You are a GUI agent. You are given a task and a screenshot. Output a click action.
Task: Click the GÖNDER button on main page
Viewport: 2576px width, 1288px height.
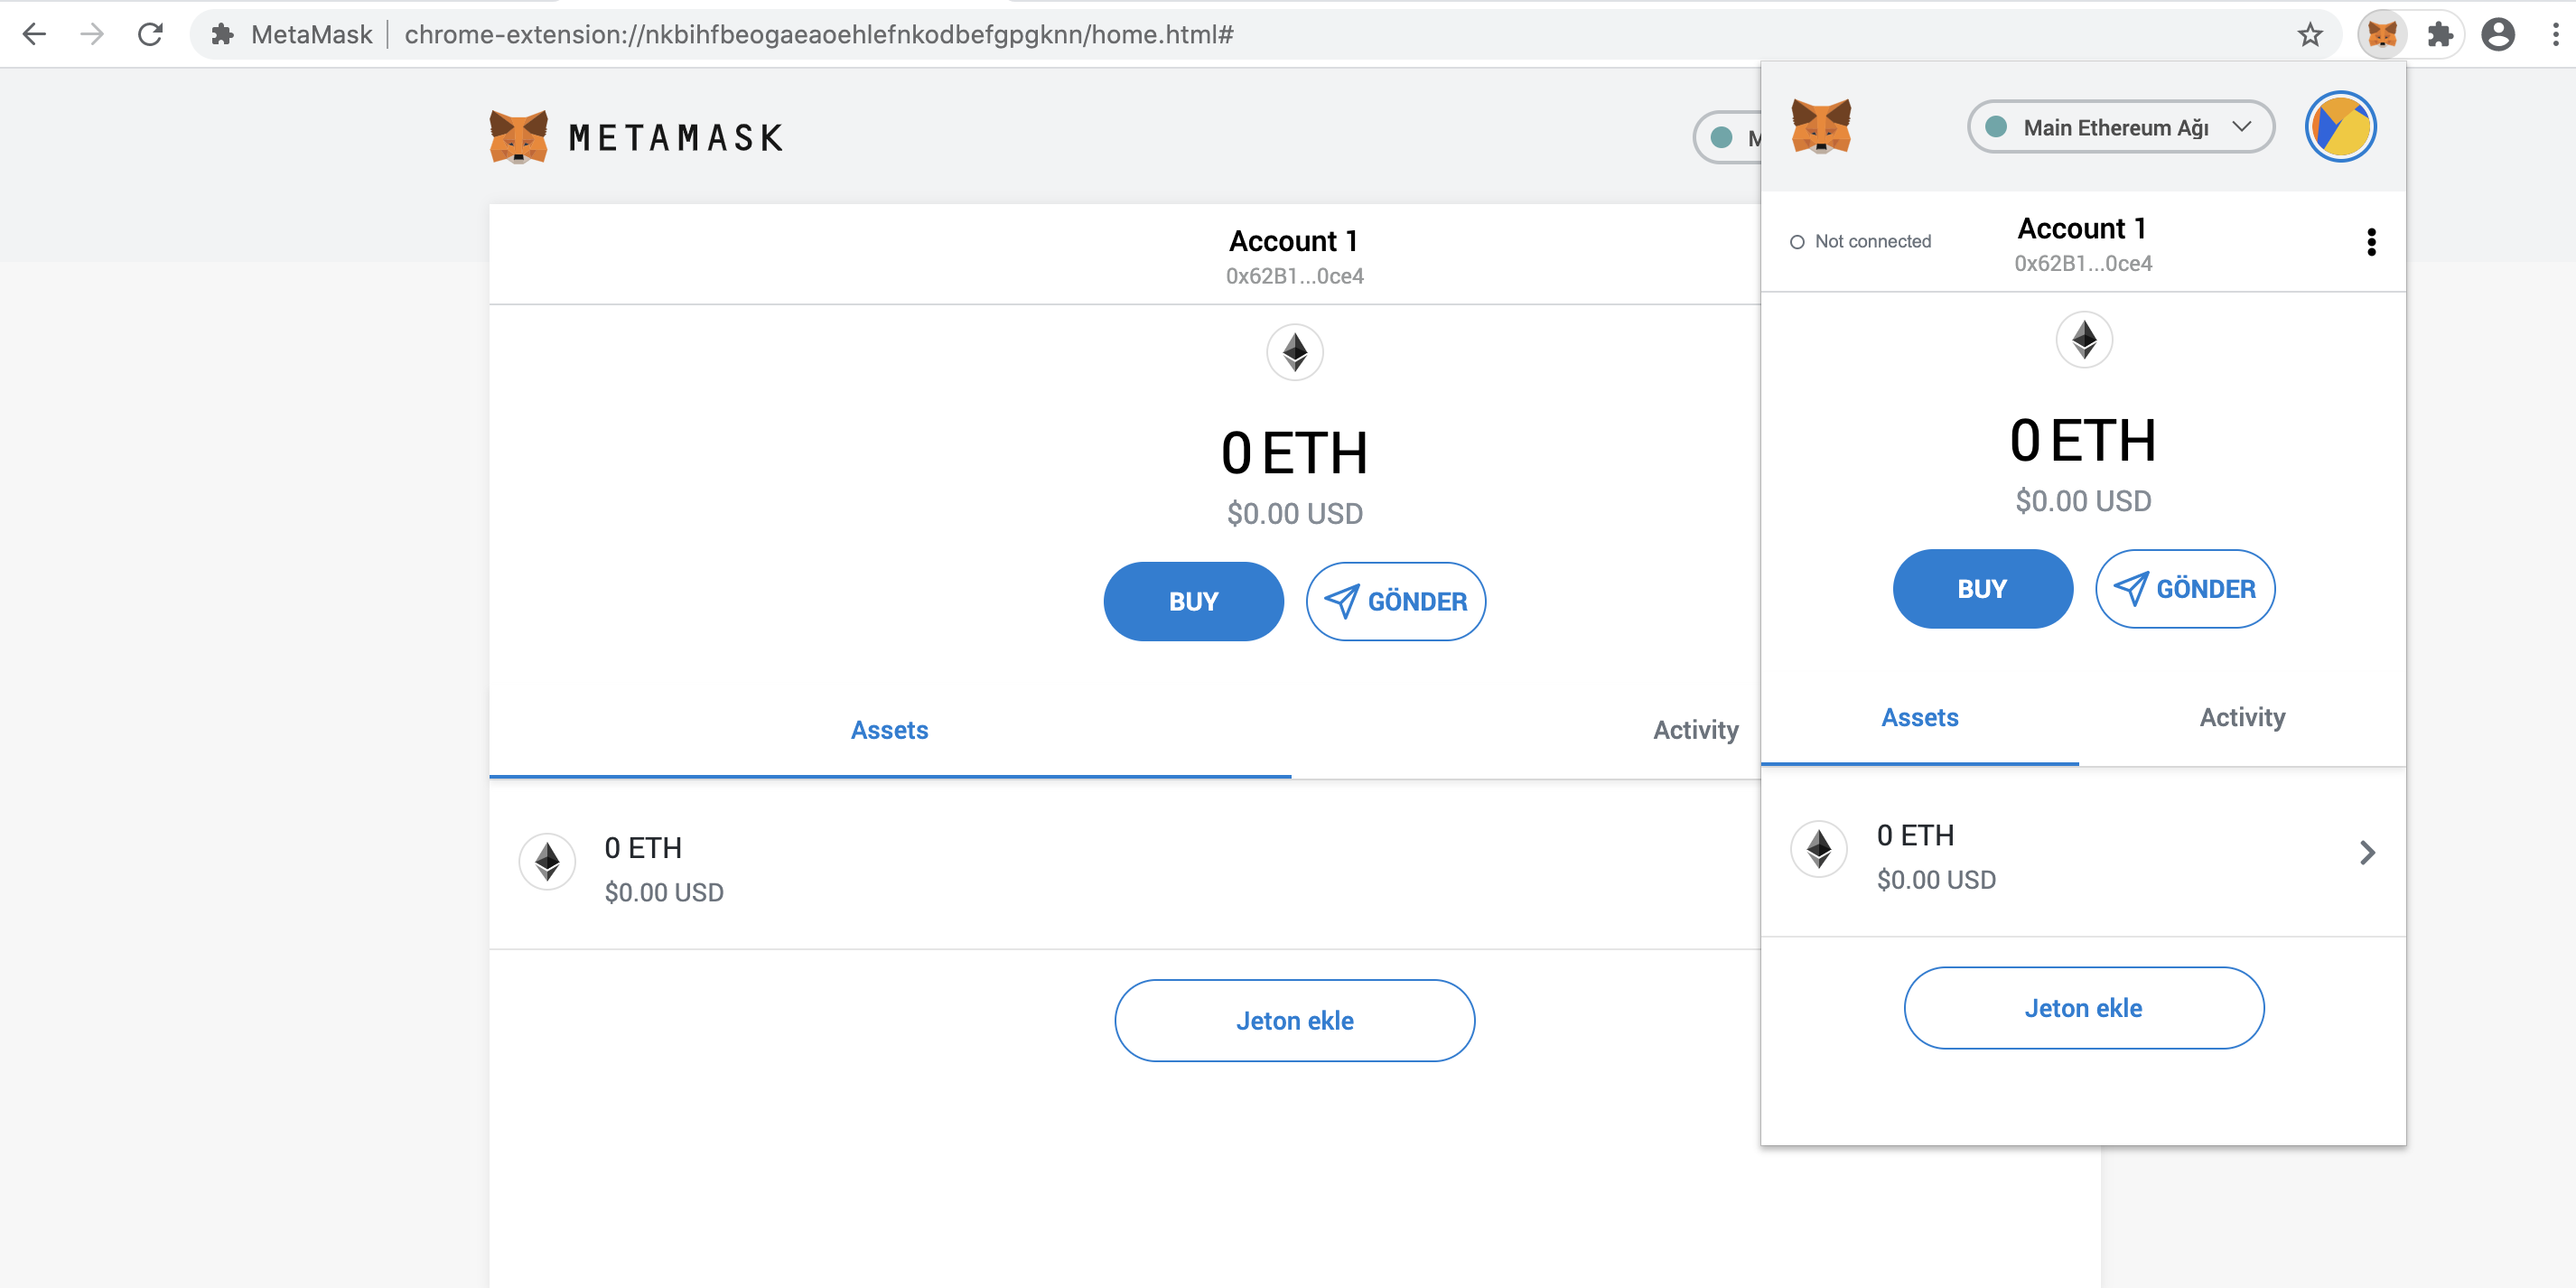tap(1395, 601)
